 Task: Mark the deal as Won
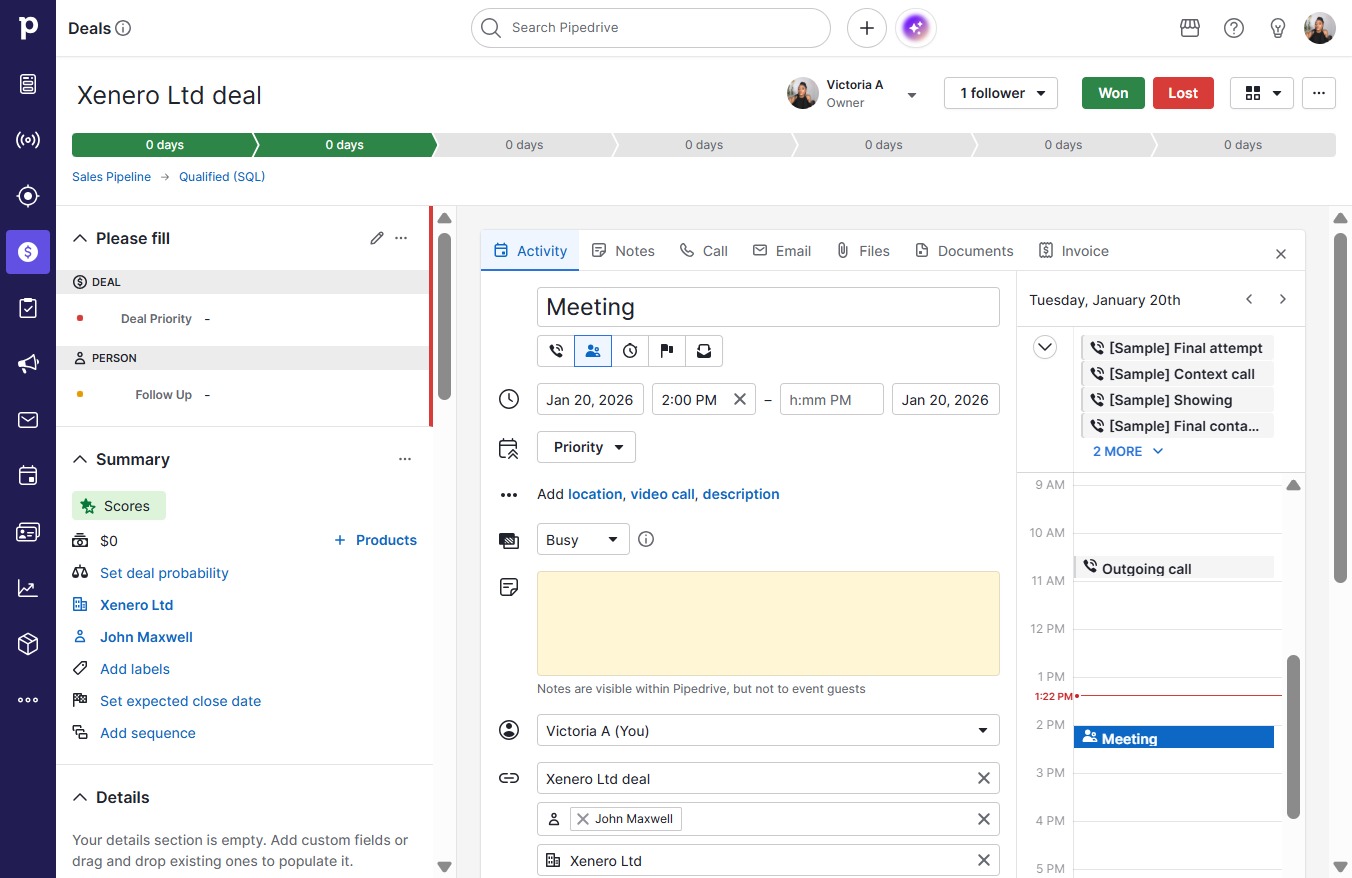[1113, 93]
